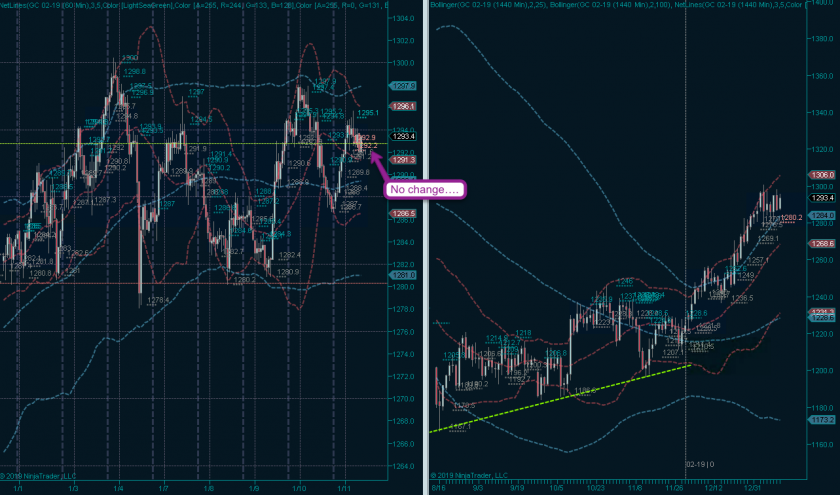
Task: Click the 12/12 date label on the time axis
Action: (x=713, y=489)
